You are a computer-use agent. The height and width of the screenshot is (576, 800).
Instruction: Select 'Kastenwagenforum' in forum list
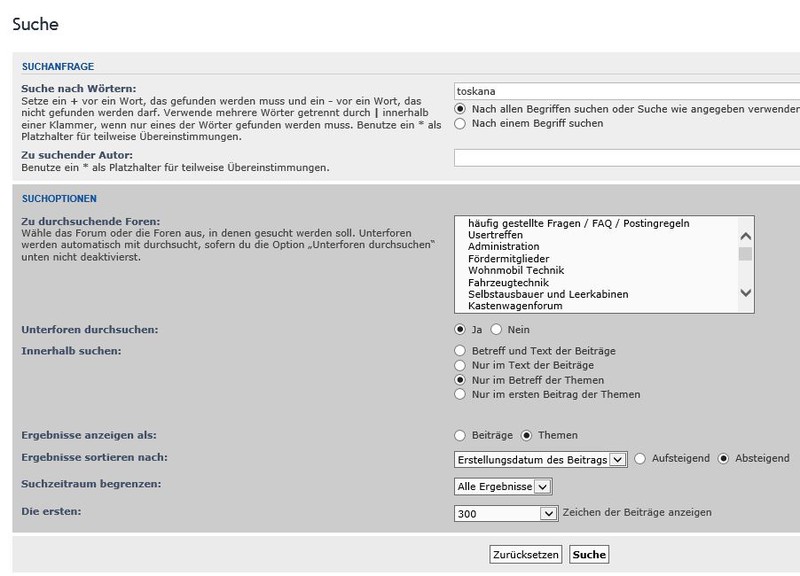[x=515, y=306]
